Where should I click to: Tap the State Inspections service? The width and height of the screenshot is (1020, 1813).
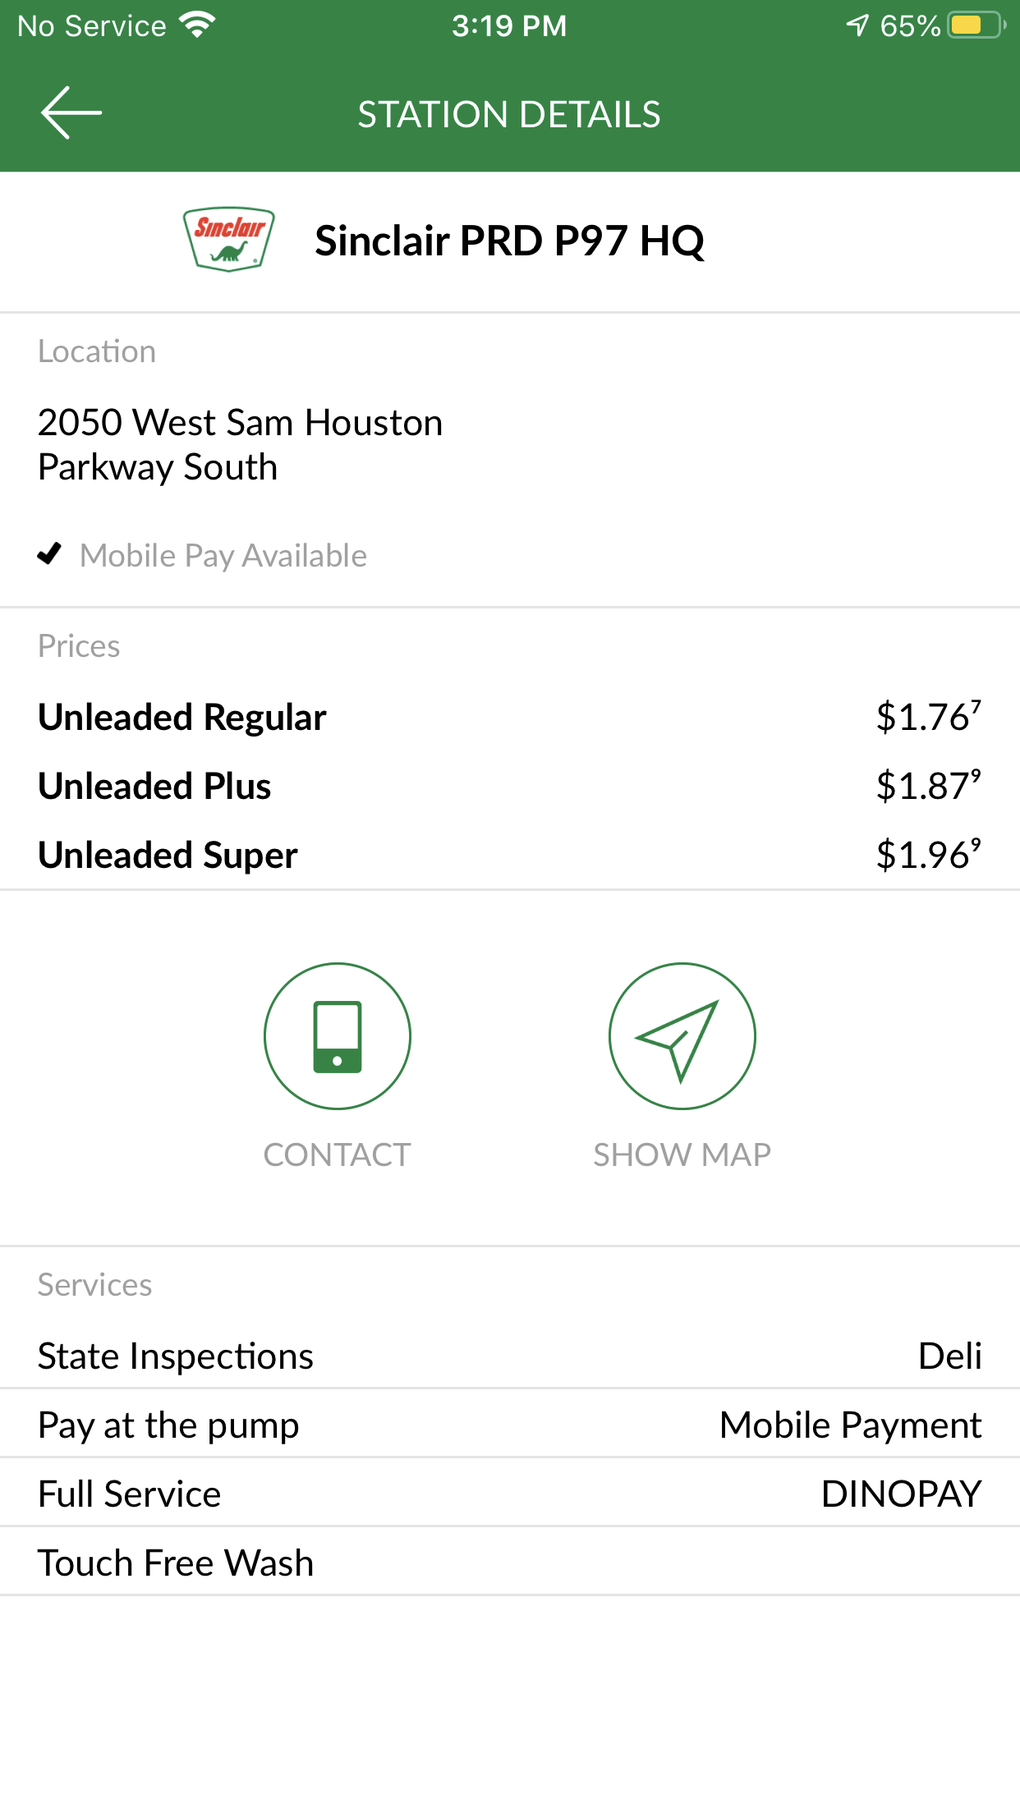coord(175,1356)
